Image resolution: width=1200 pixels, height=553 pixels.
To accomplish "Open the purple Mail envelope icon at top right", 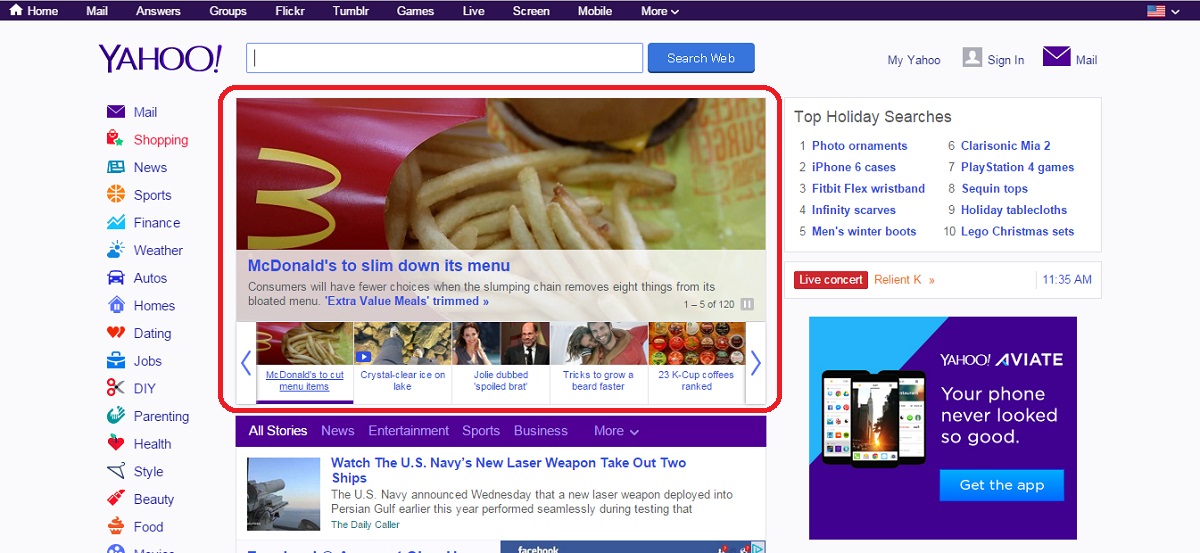I will click(1056, 56).
